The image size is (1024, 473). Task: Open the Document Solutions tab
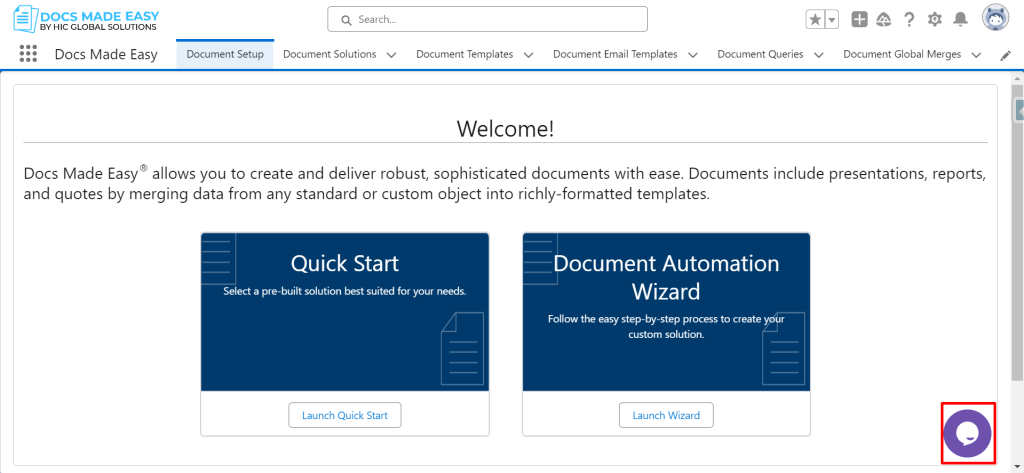(x=329, y=54)
